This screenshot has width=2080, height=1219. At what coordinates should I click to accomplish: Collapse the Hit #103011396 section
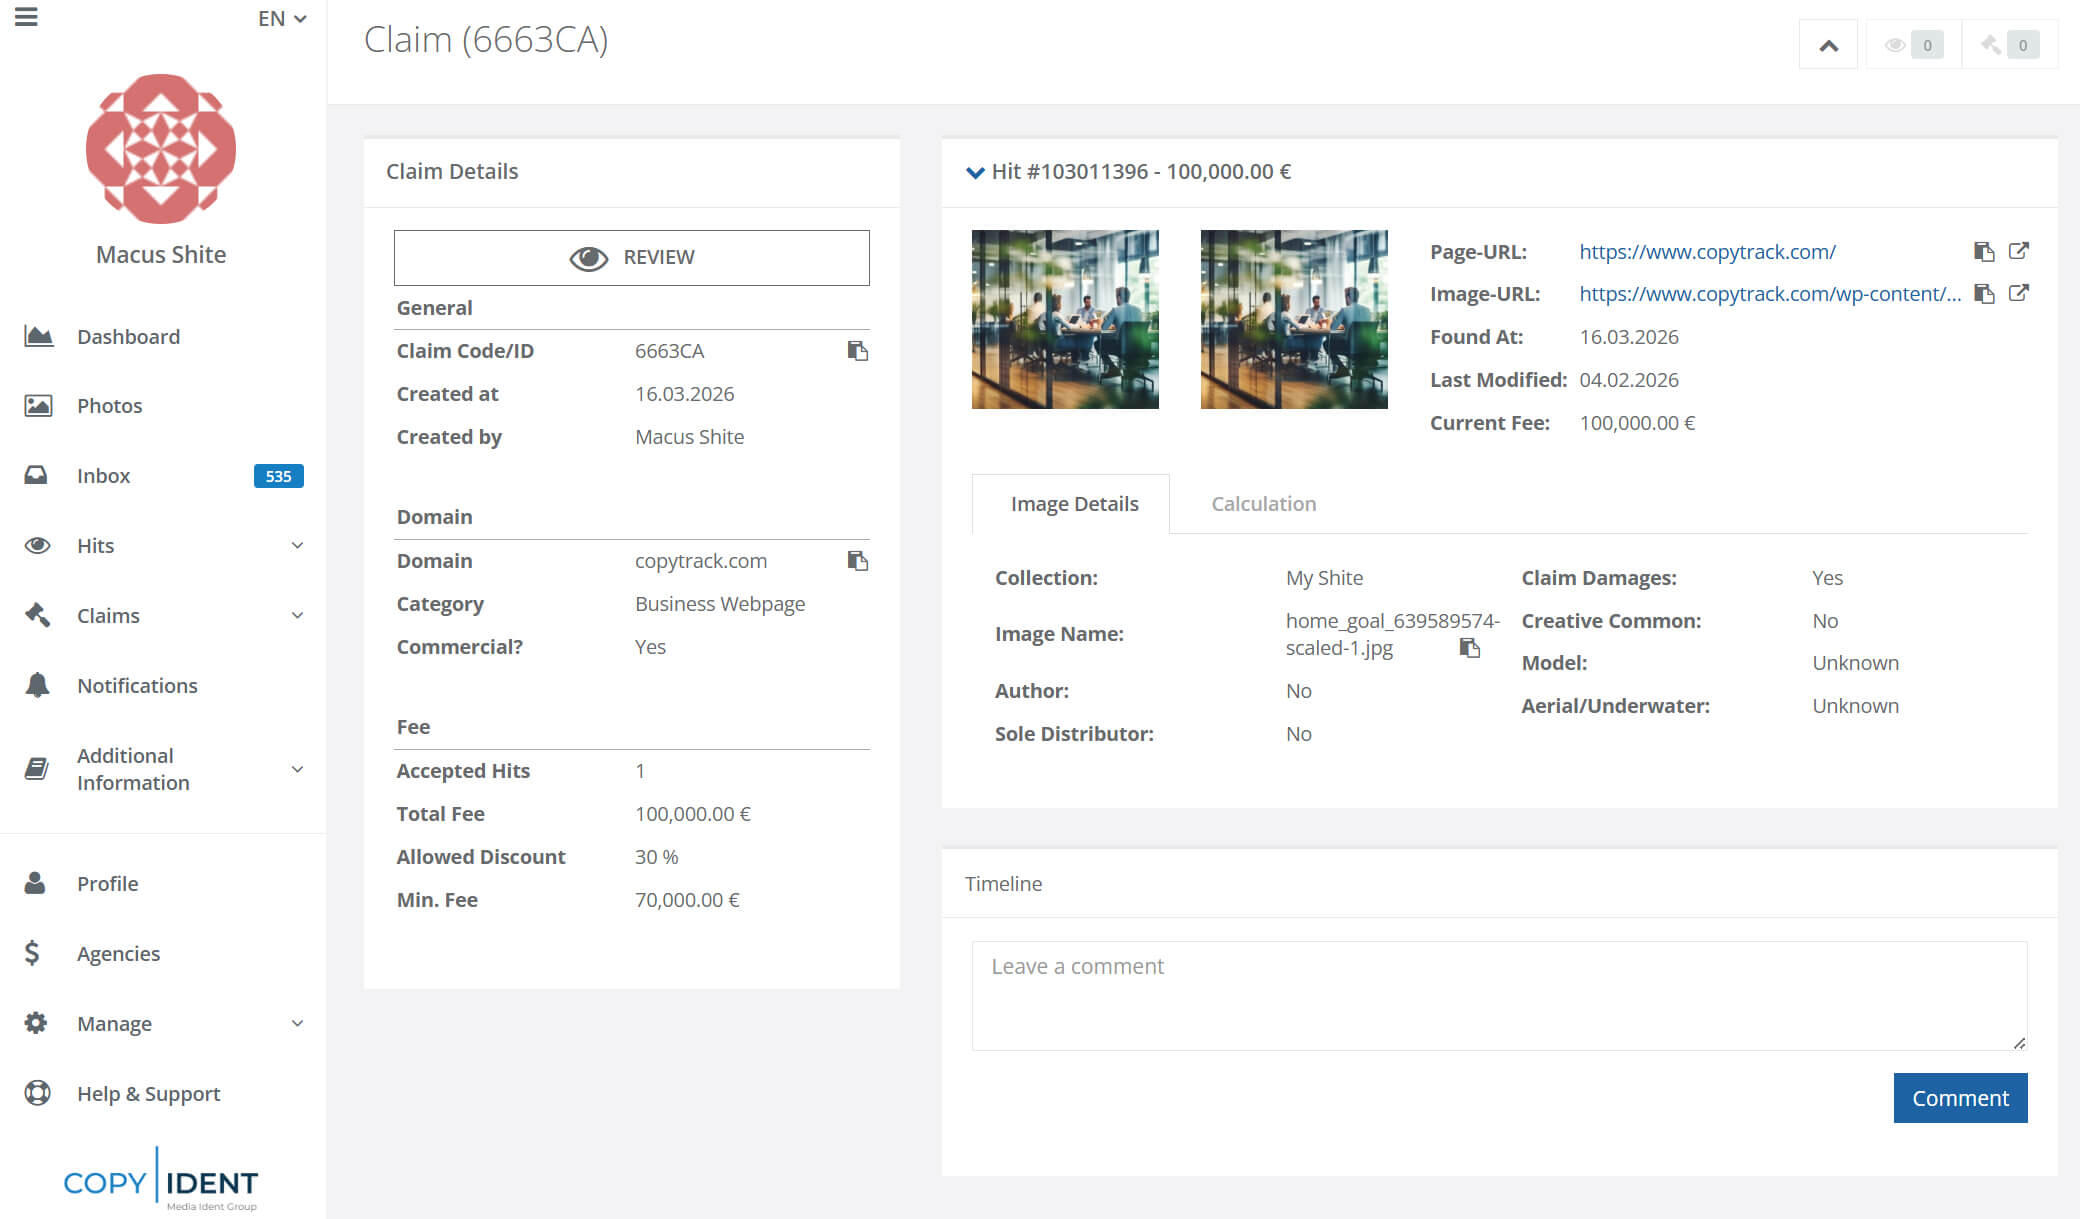(975, 172)
